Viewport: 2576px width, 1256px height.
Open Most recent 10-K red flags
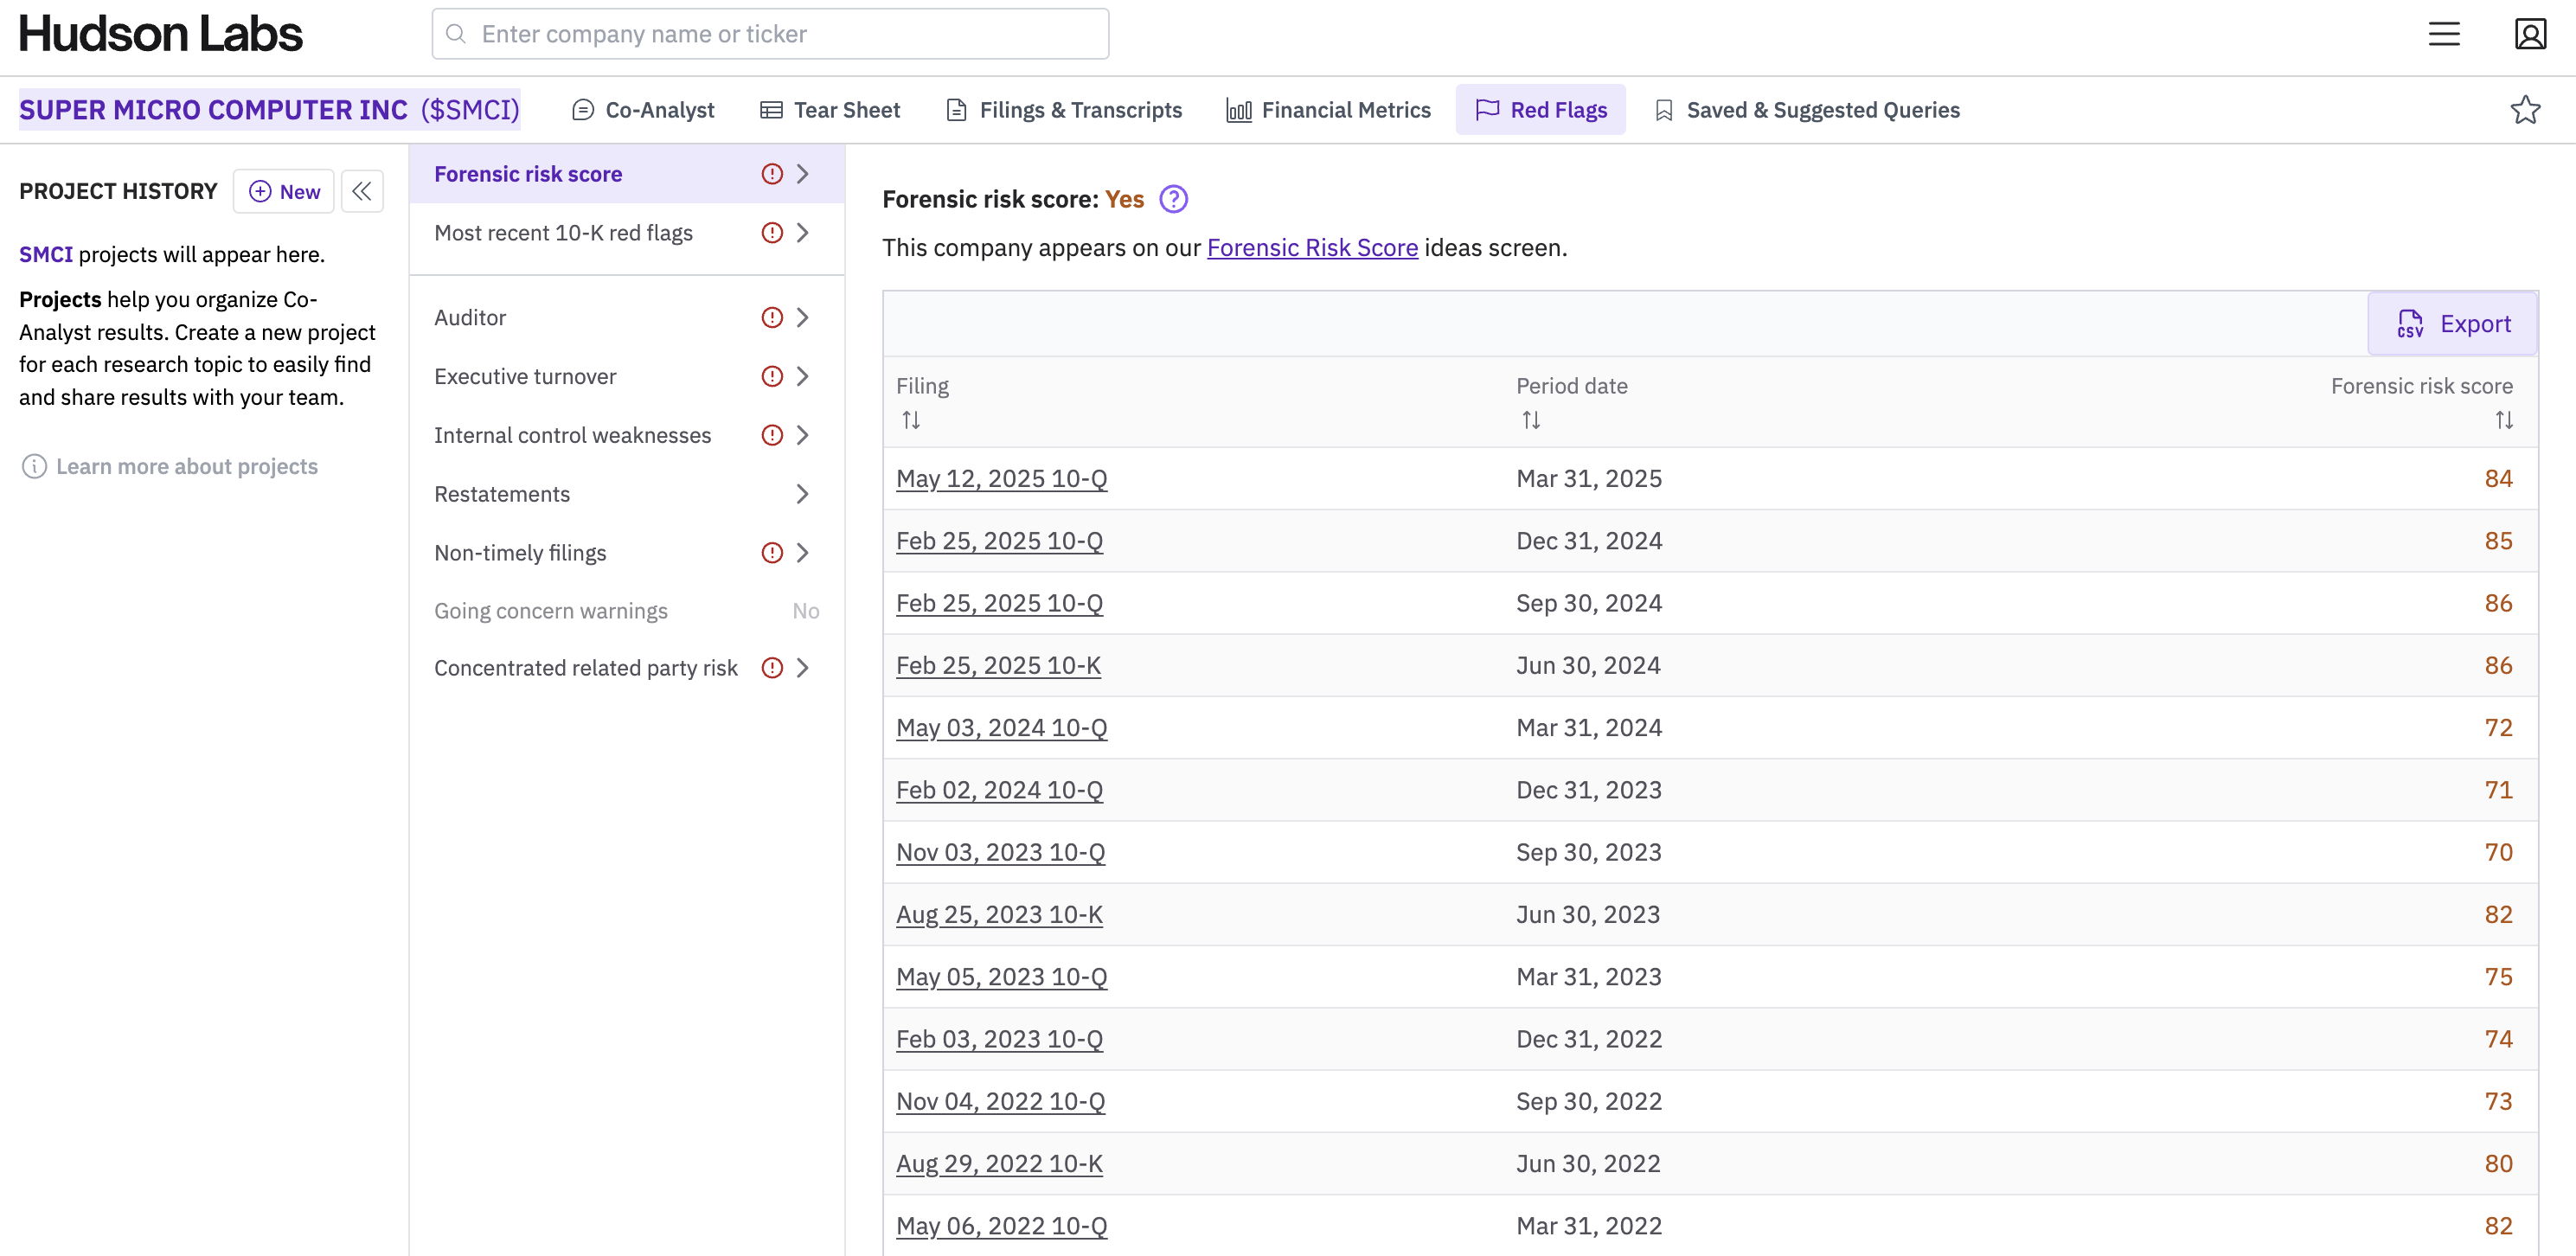coord(563,233)
